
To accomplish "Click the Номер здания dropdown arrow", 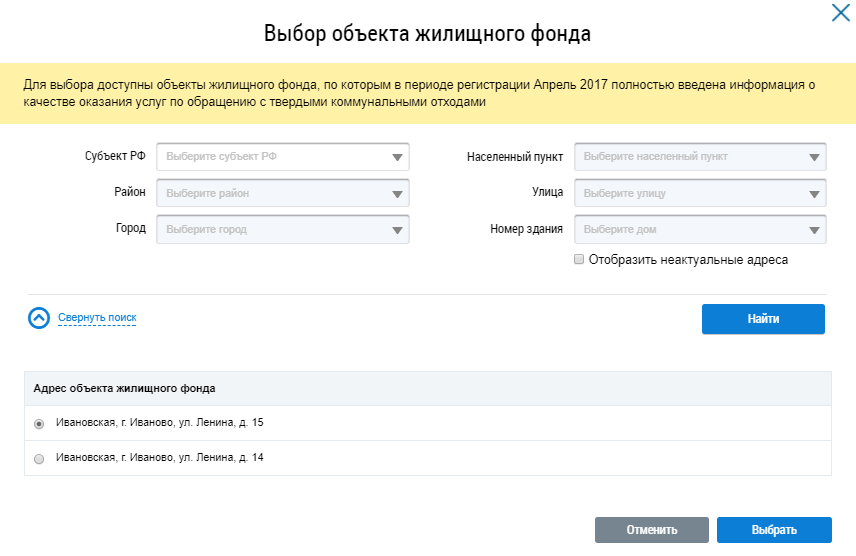I will pyautogui.click(x=814, y=230).
